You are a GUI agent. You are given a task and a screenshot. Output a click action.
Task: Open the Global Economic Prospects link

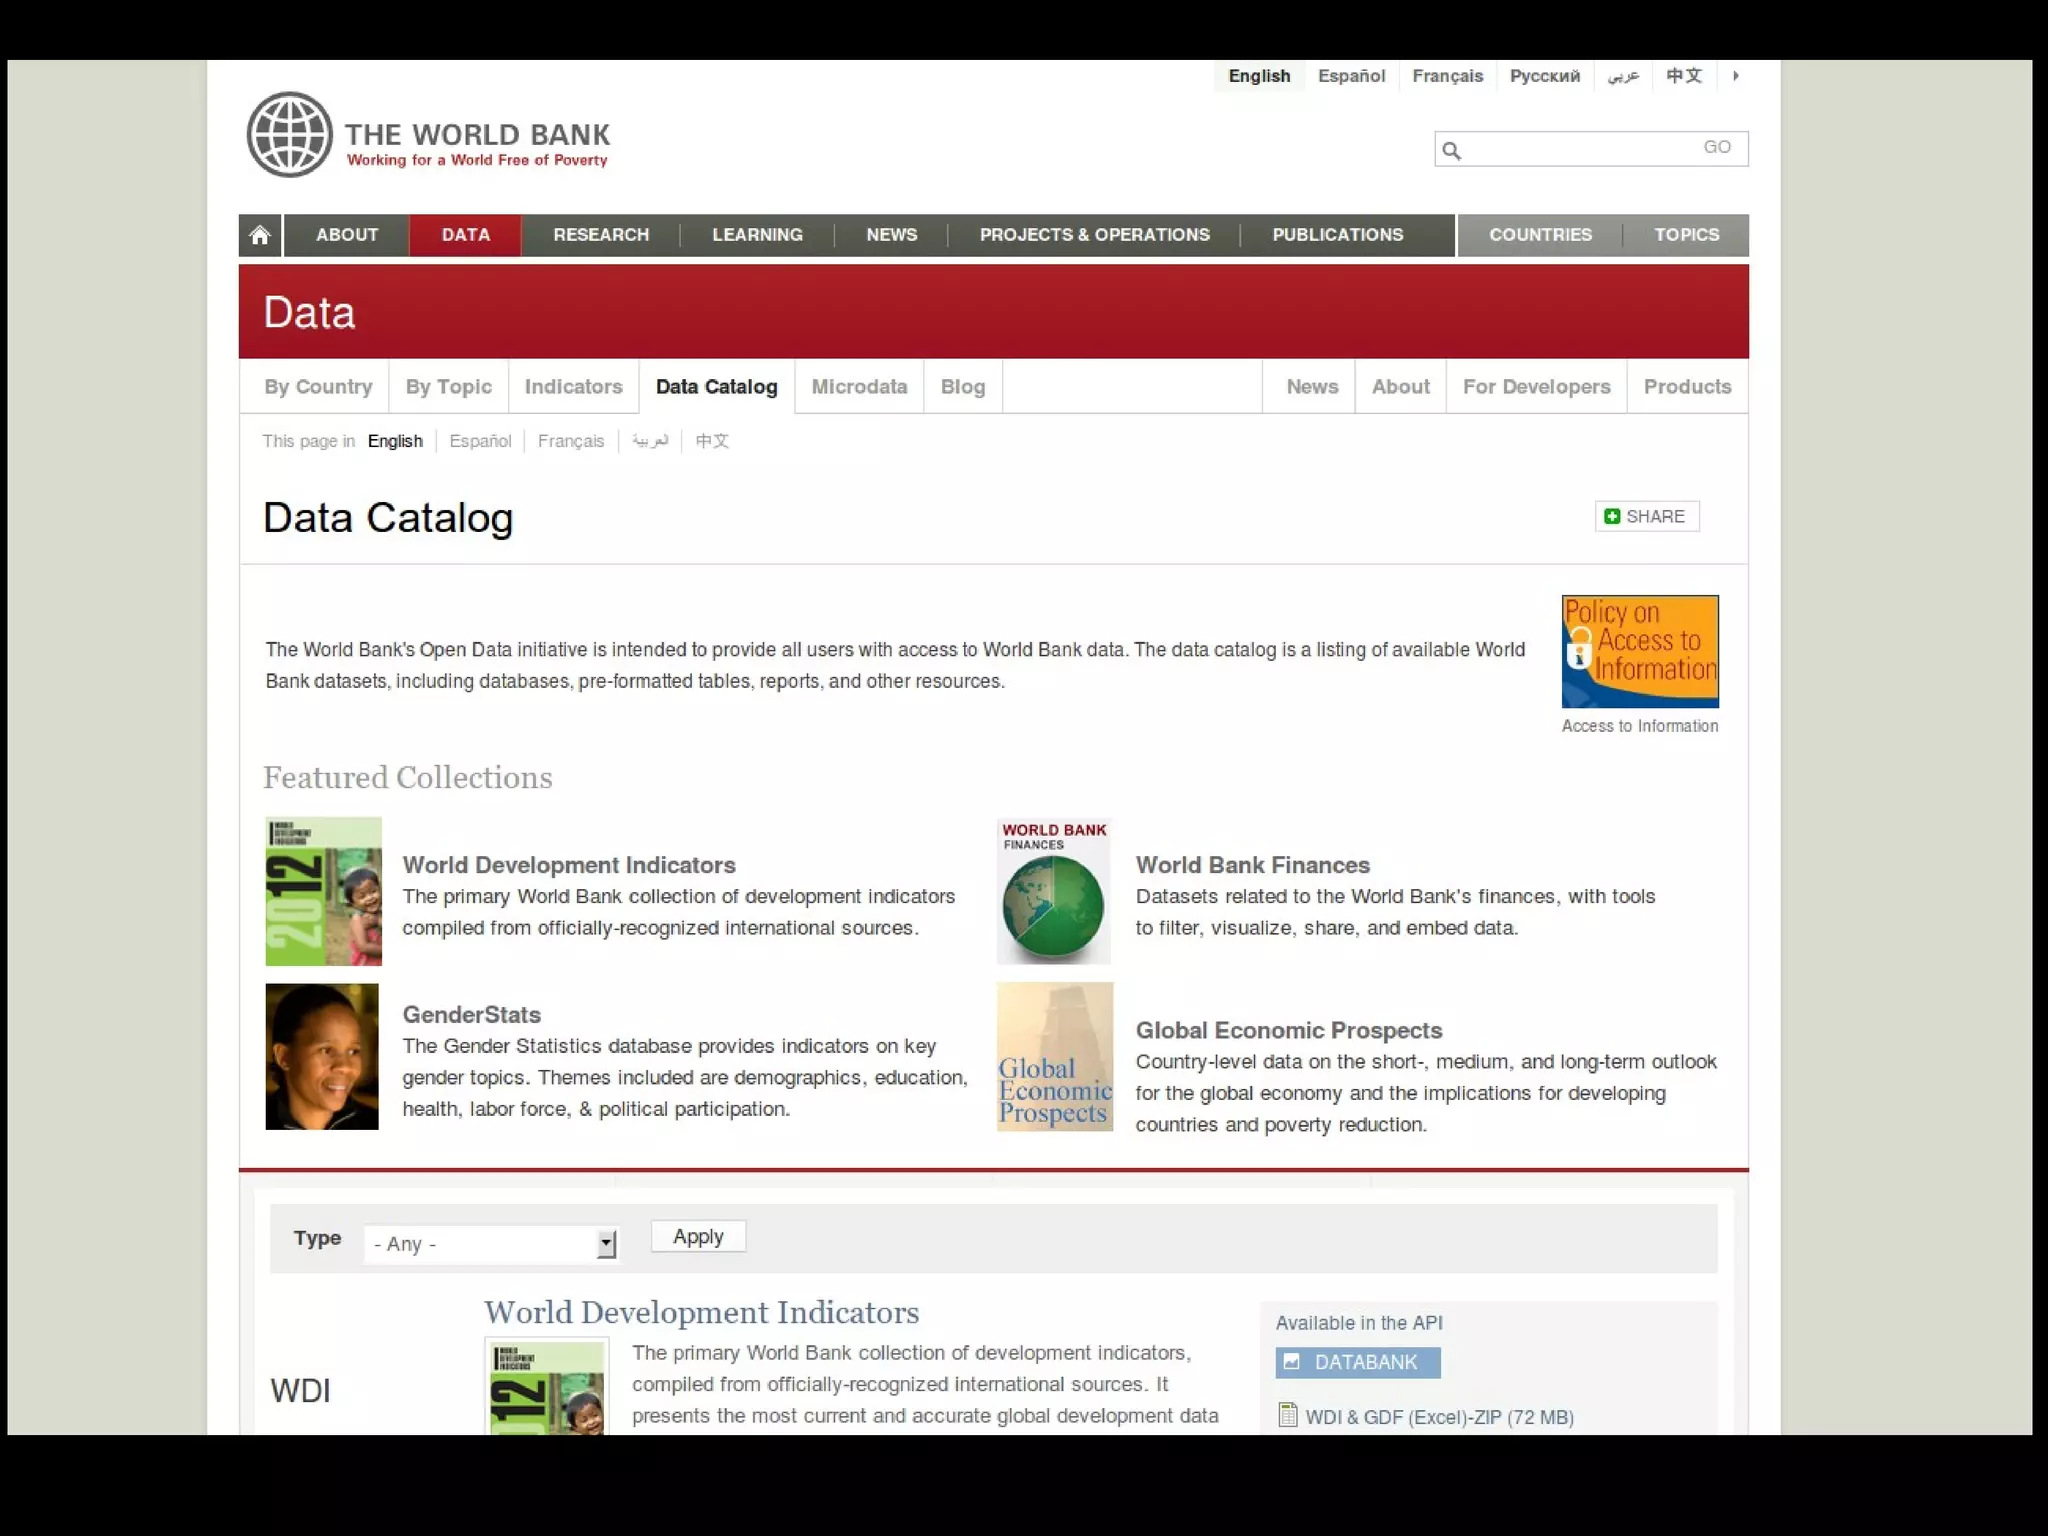1288,1030
